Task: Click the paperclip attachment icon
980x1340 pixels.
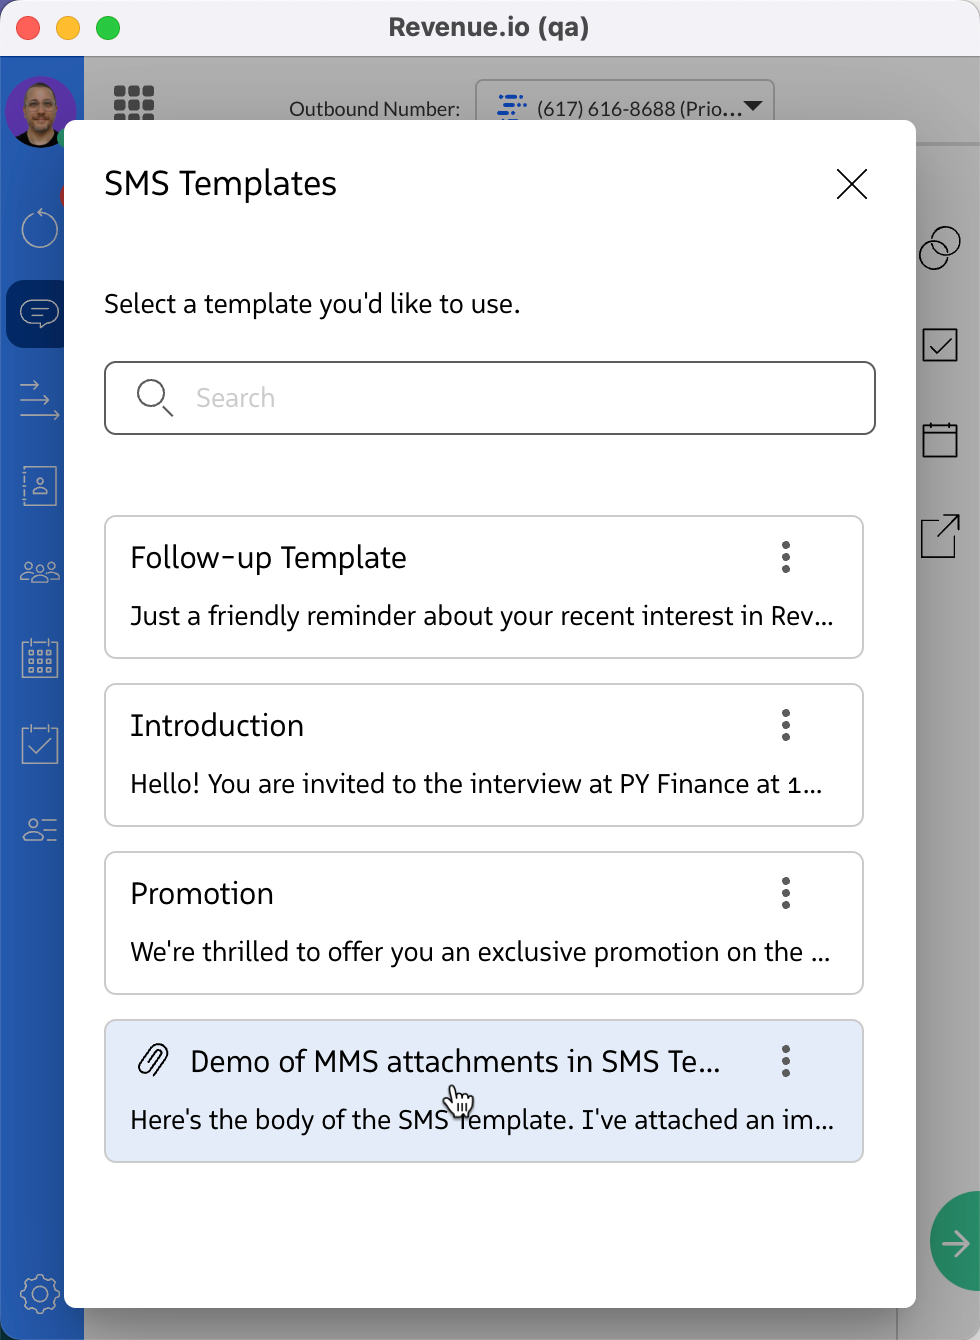Action: click(153, 1060)
